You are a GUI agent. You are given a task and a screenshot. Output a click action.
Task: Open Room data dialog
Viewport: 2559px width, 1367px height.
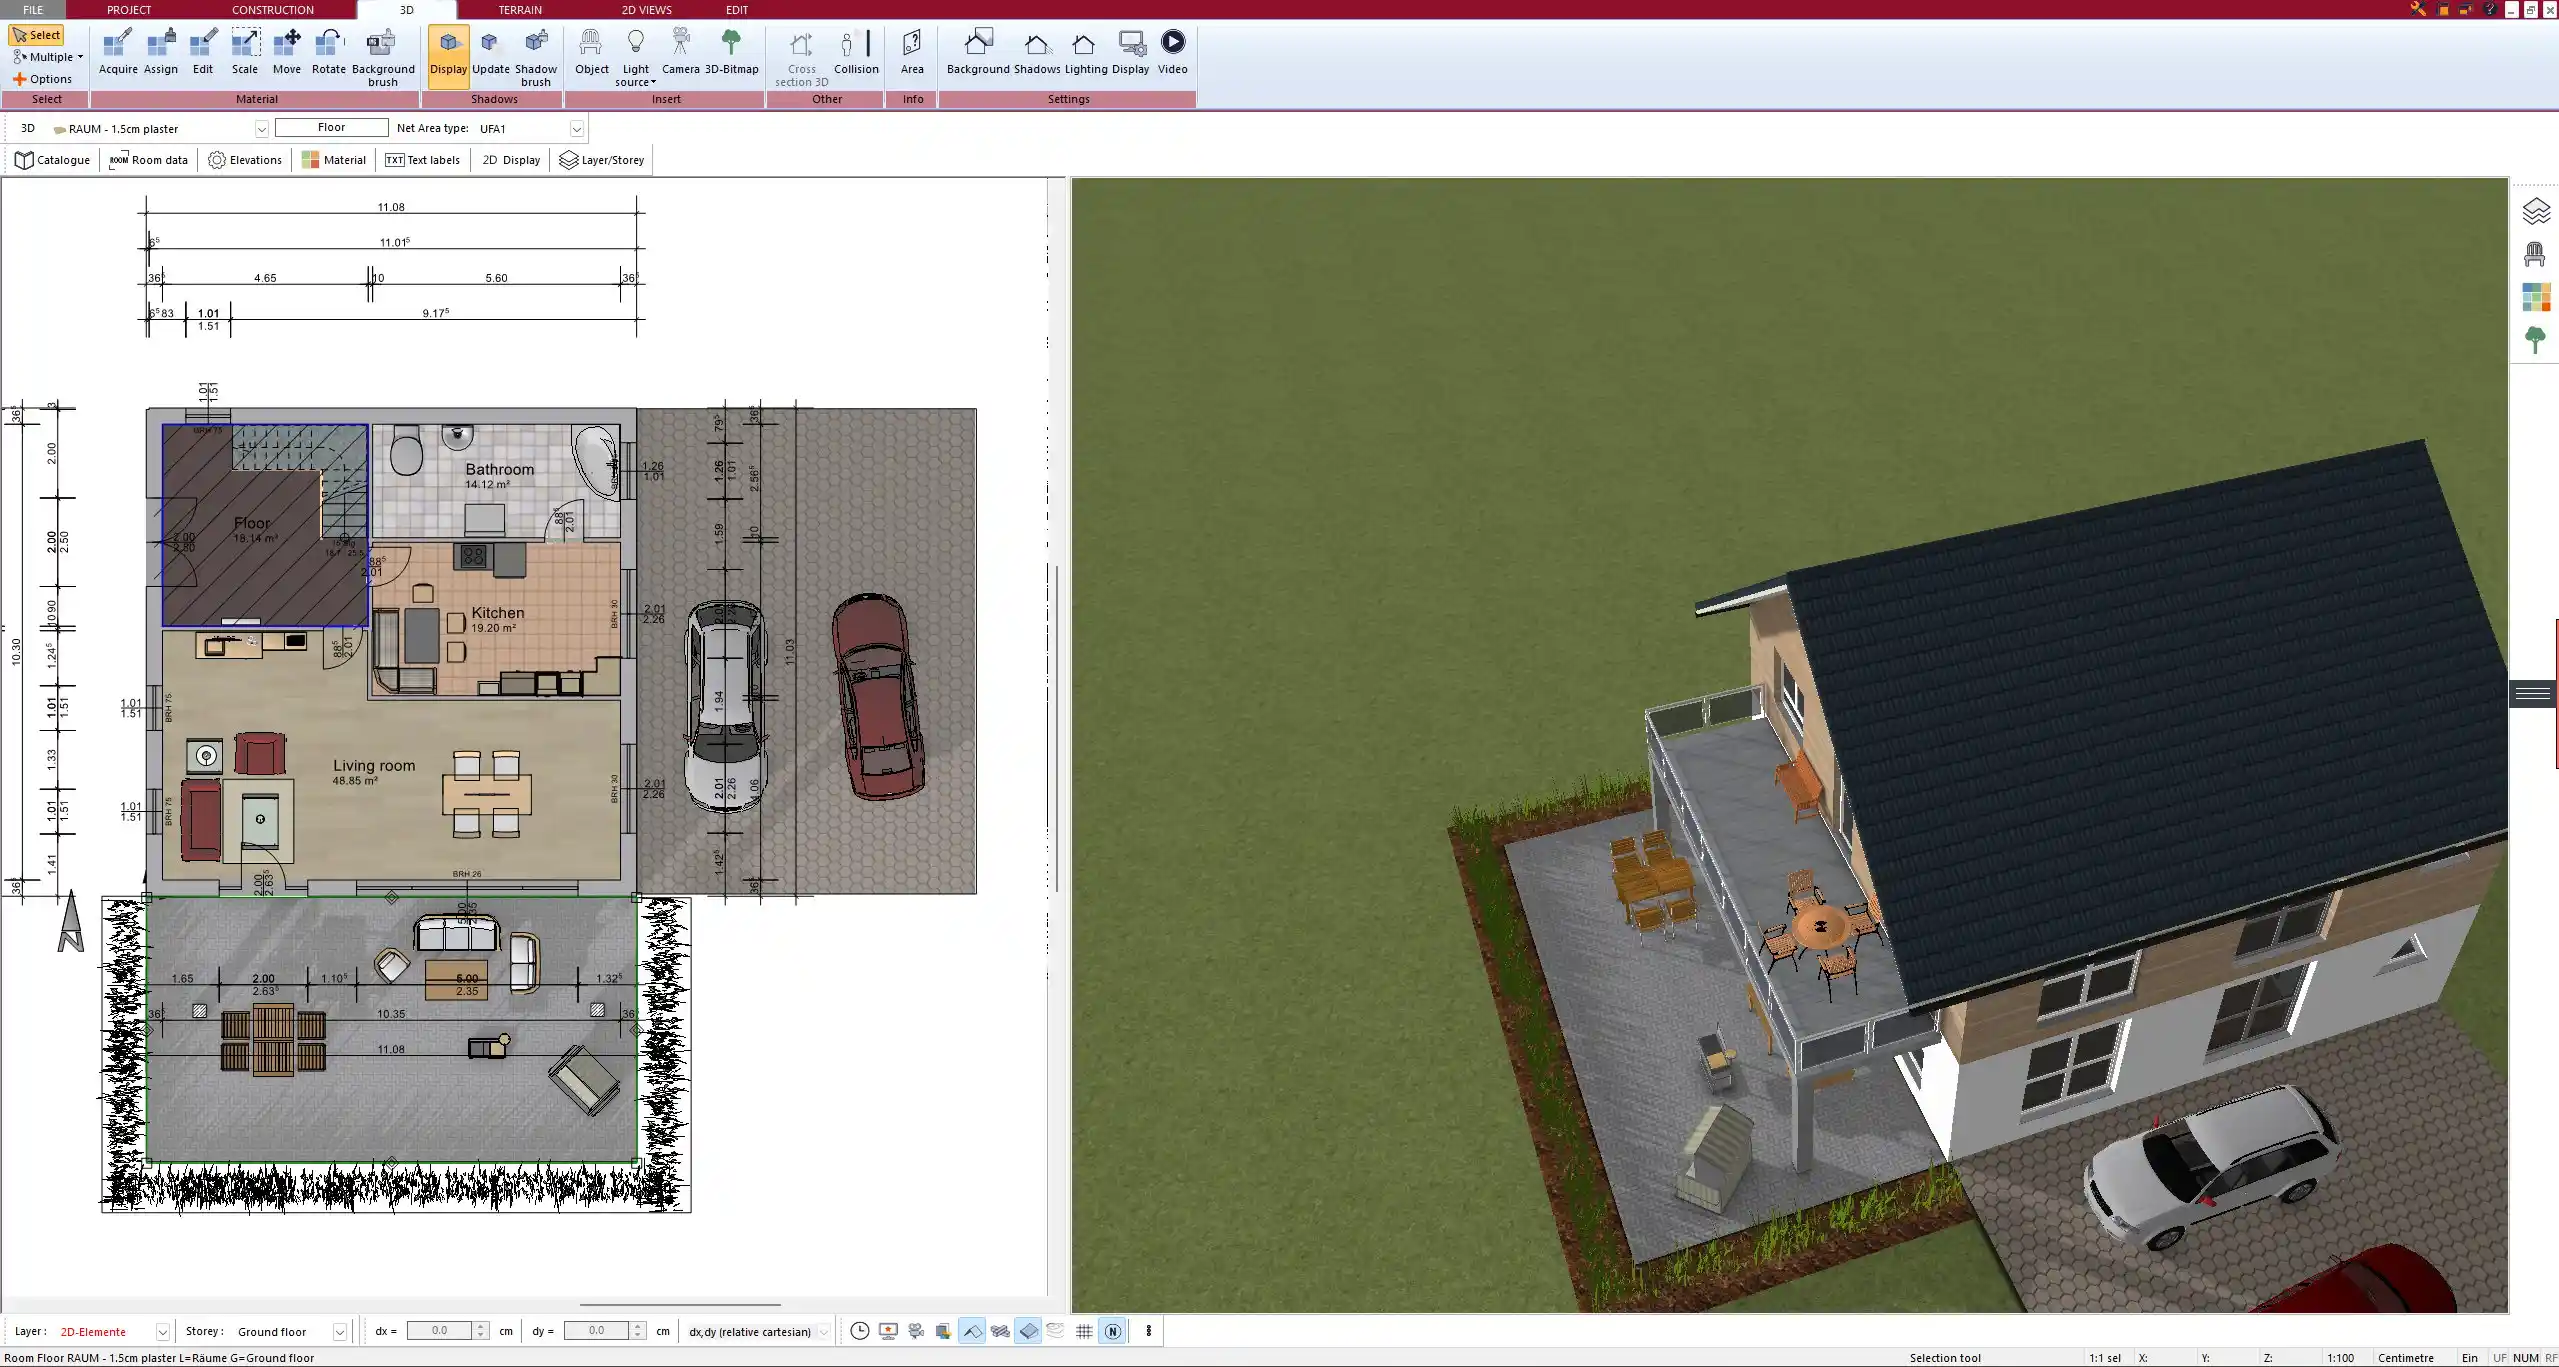[x=148, y=160]
